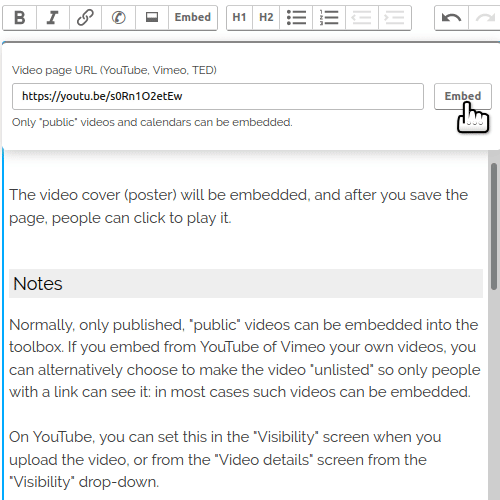The image size is (500, 500).
Task: Apply H2 heading style
Action: [266, 18]
